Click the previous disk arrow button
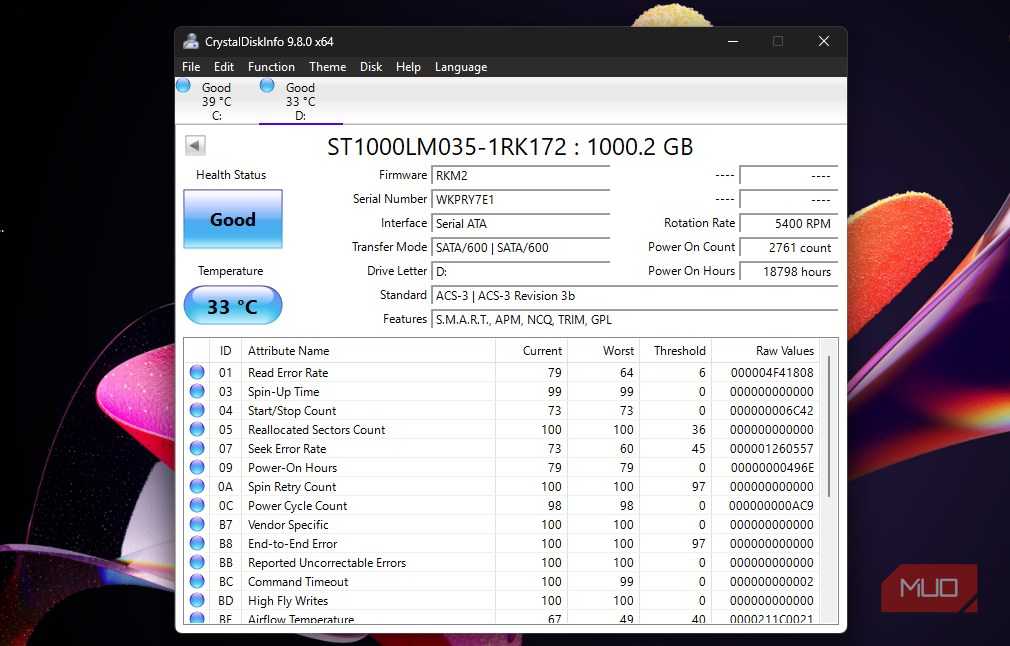 point(195,145)
